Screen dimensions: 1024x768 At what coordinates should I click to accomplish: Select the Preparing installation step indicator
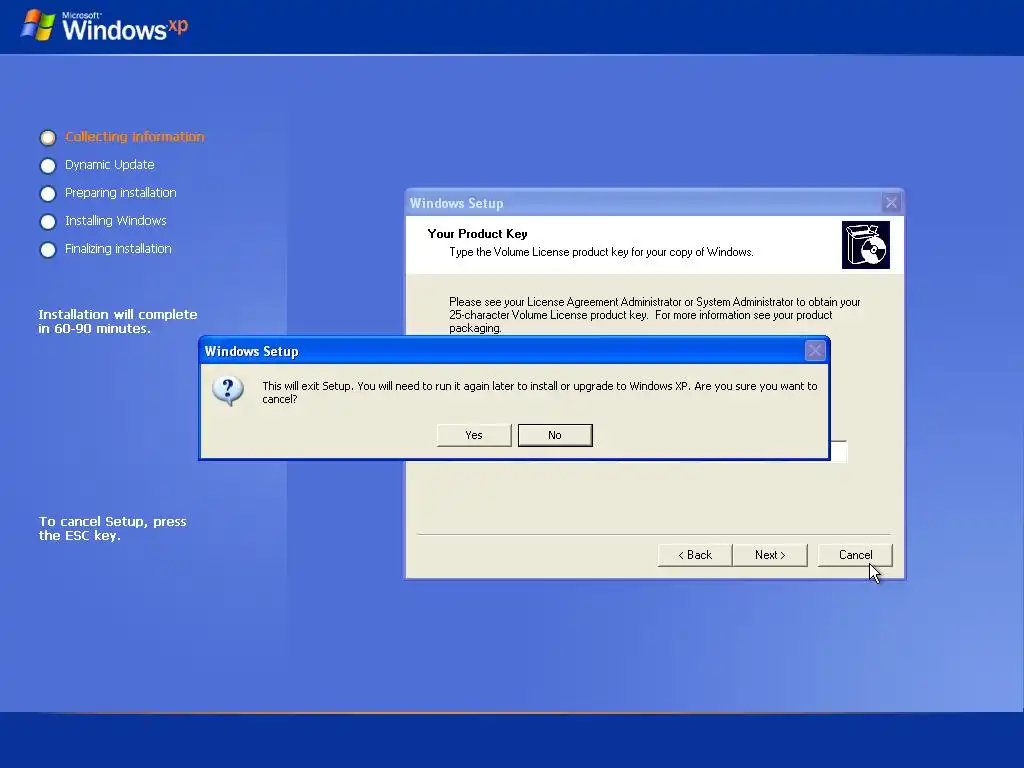[x=48, y=194]
